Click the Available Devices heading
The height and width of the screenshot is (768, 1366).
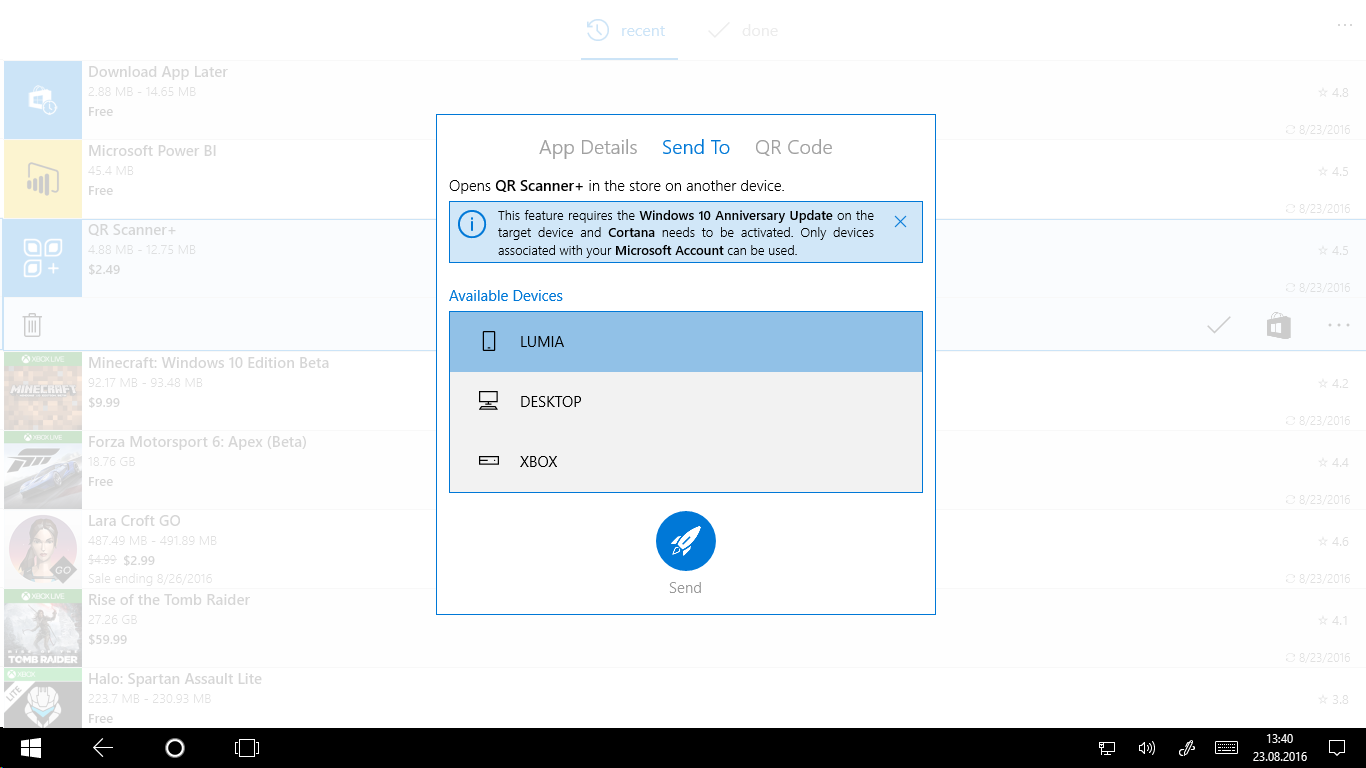506,296
